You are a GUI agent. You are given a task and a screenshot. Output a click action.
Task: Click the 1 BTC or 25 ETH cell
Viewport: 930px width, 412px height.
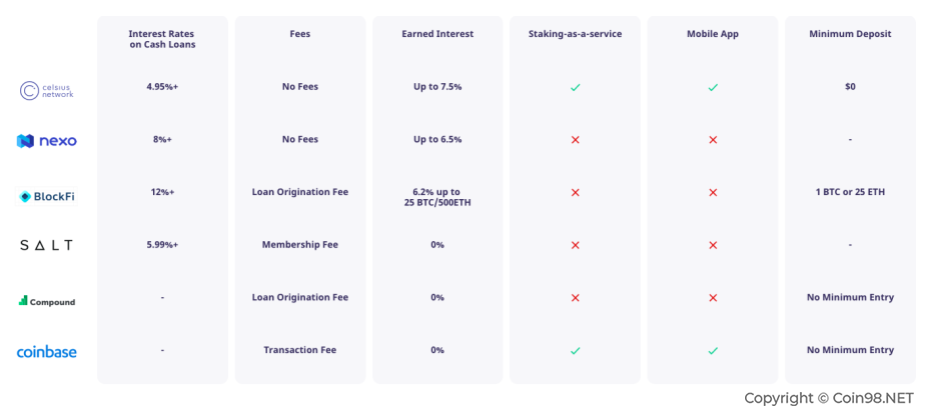coord(850,192)
